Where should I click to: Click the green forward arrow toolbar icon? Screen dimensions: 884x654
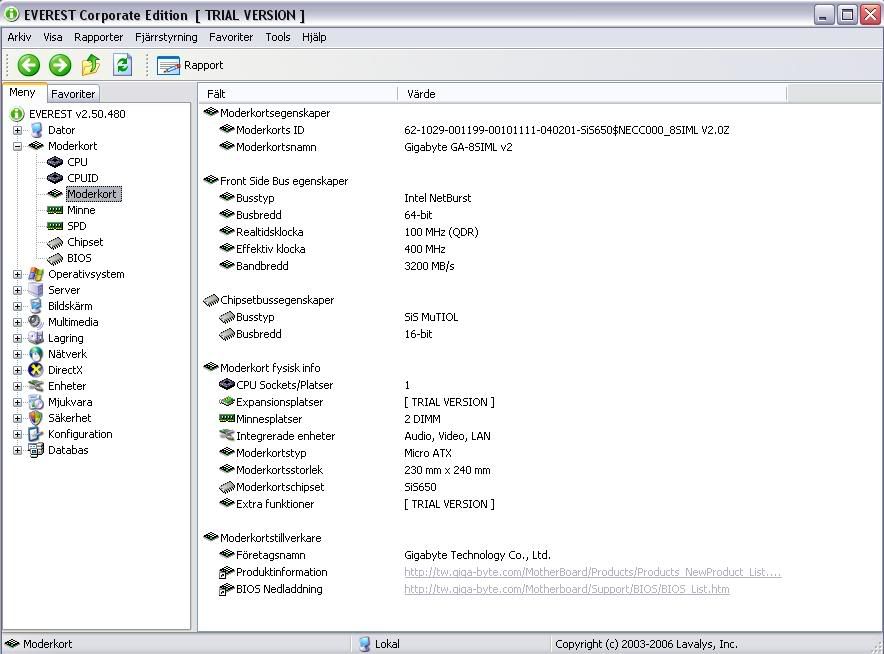(60, 65)
